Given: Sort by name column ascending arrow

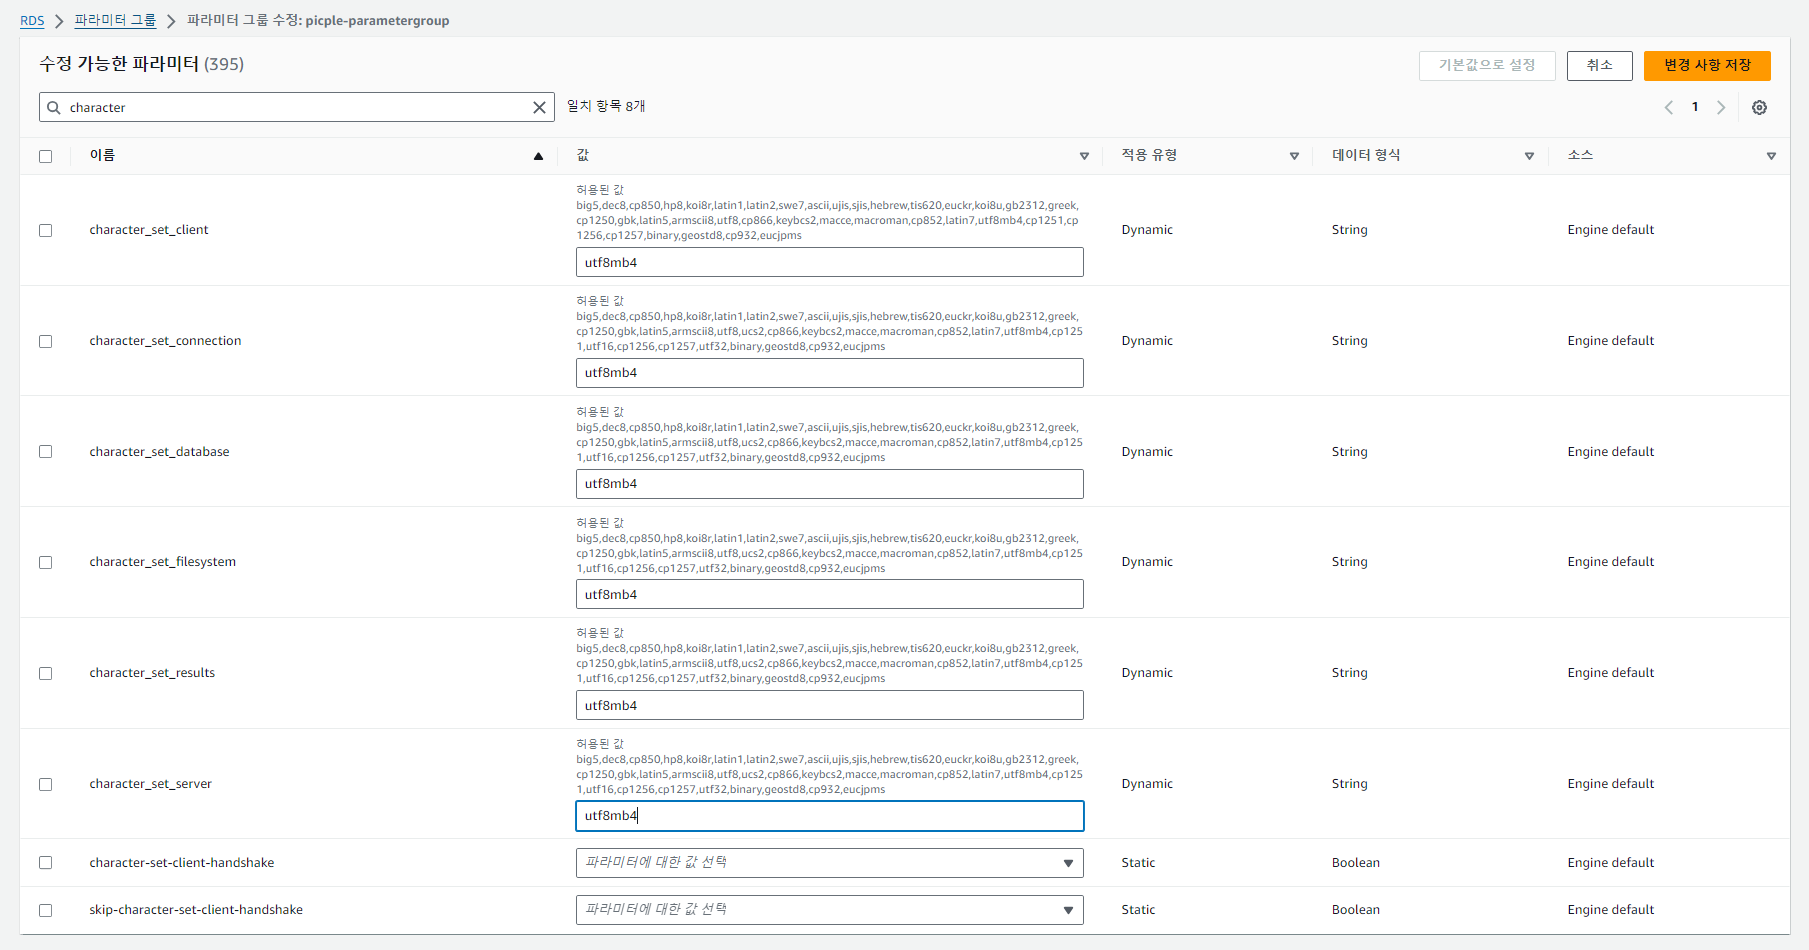Looking at the screenshot, I should click(538, 156).
